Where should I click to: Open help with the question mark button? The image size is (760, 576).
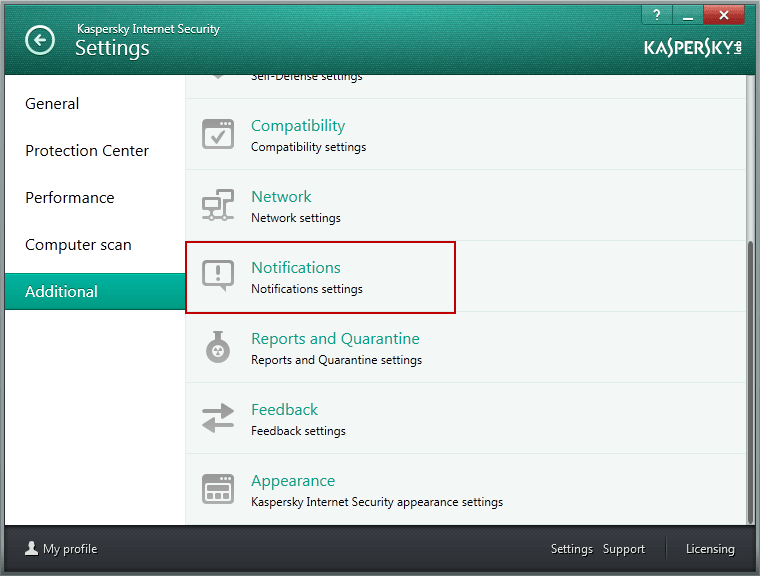pyautogui.click(x=657, y=15)
